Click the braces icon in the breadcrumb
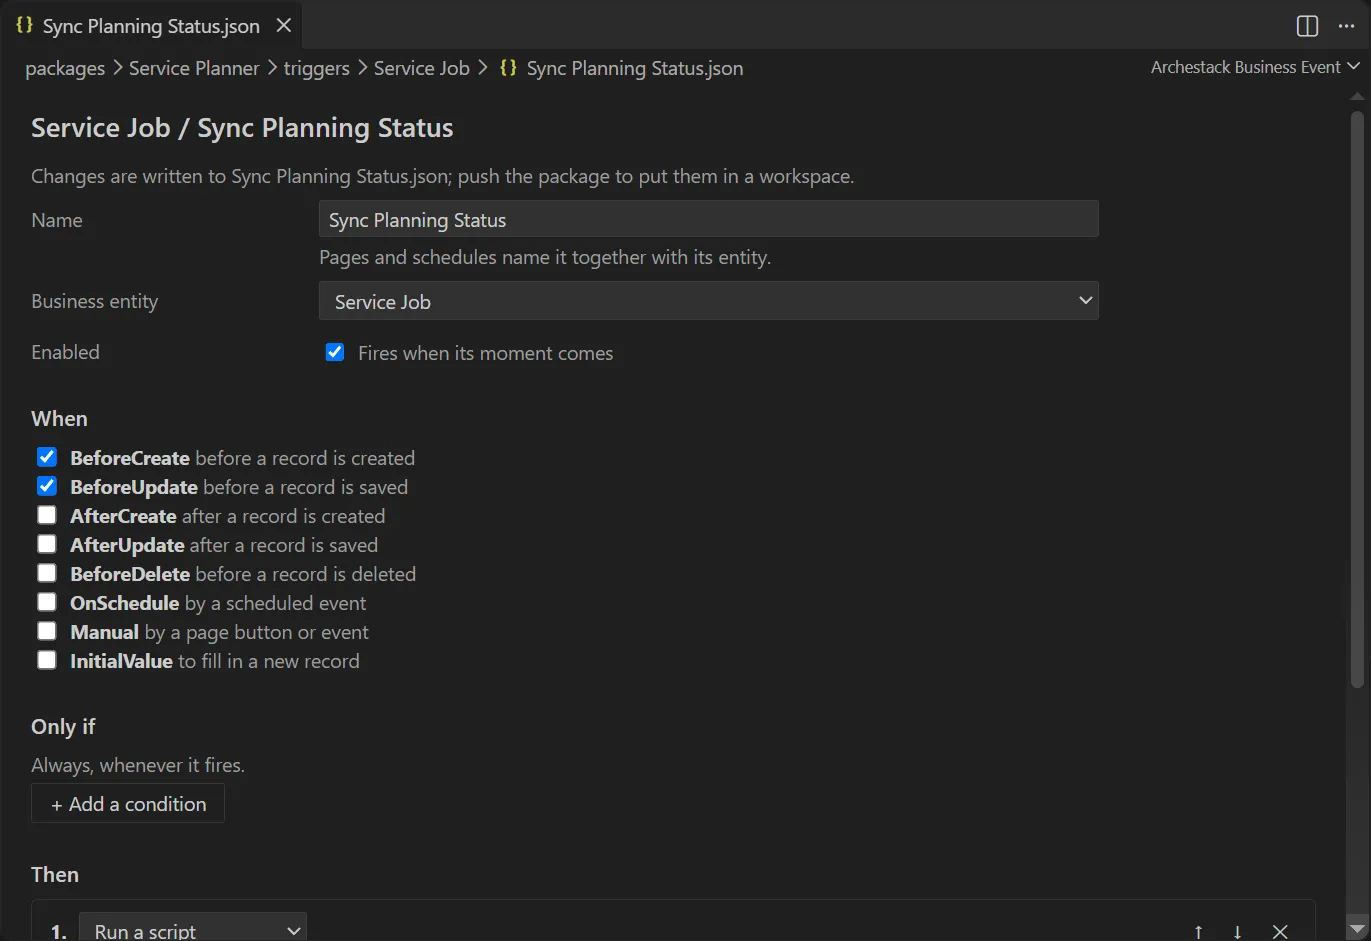Image resolution: width=1371 pixels, height=941 pixels. [508, 68]
